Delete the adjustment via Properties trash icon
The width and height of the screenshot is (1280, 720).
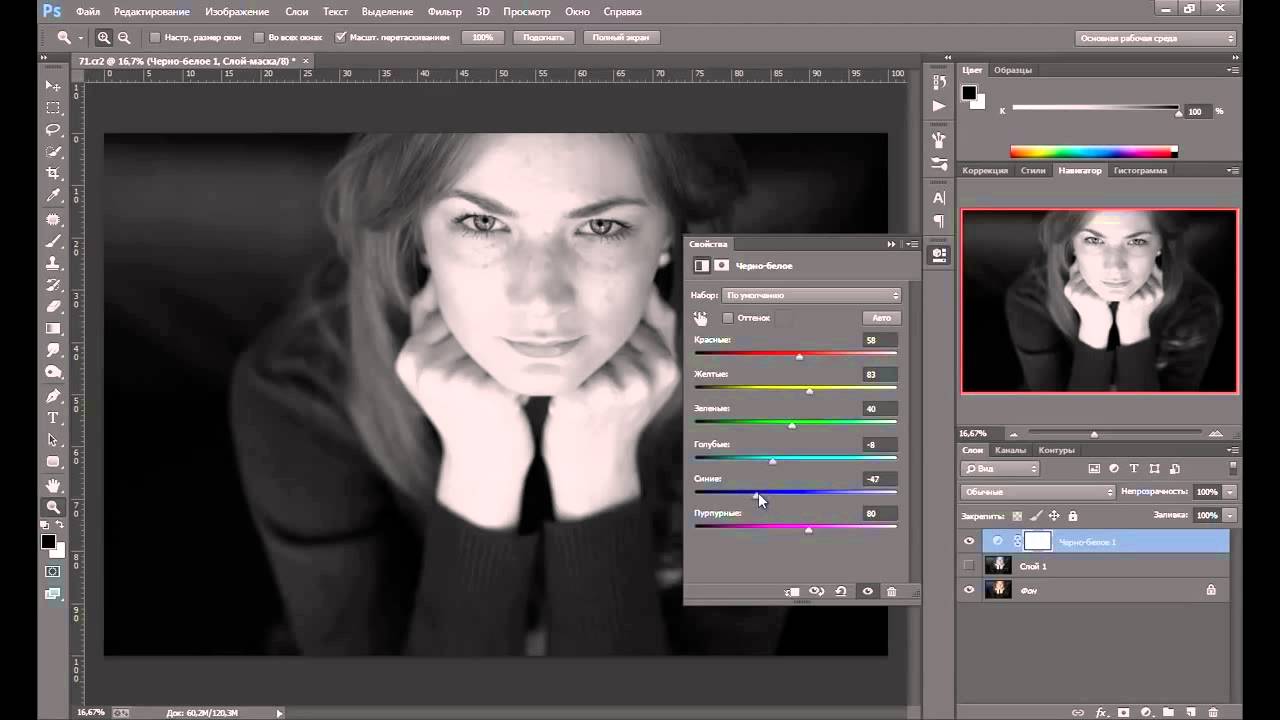tap(892, 591)
